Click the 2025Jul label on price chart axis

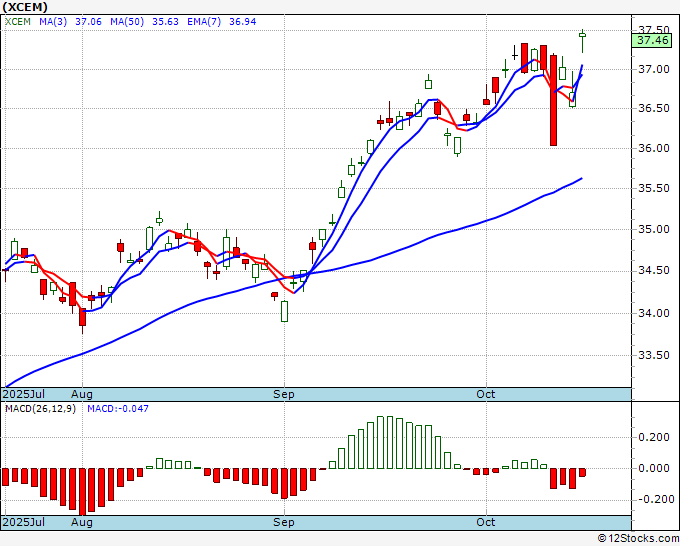click(24, 394)
